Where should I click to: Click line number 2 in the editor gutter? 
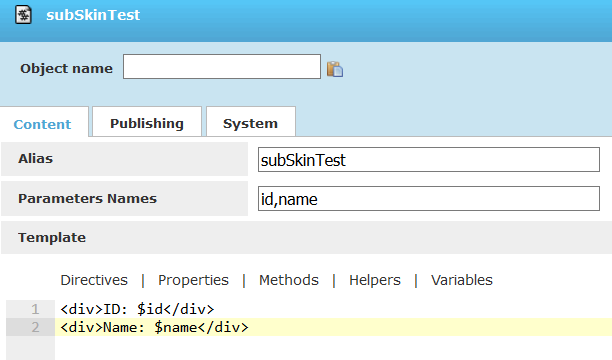coord(35,327)
